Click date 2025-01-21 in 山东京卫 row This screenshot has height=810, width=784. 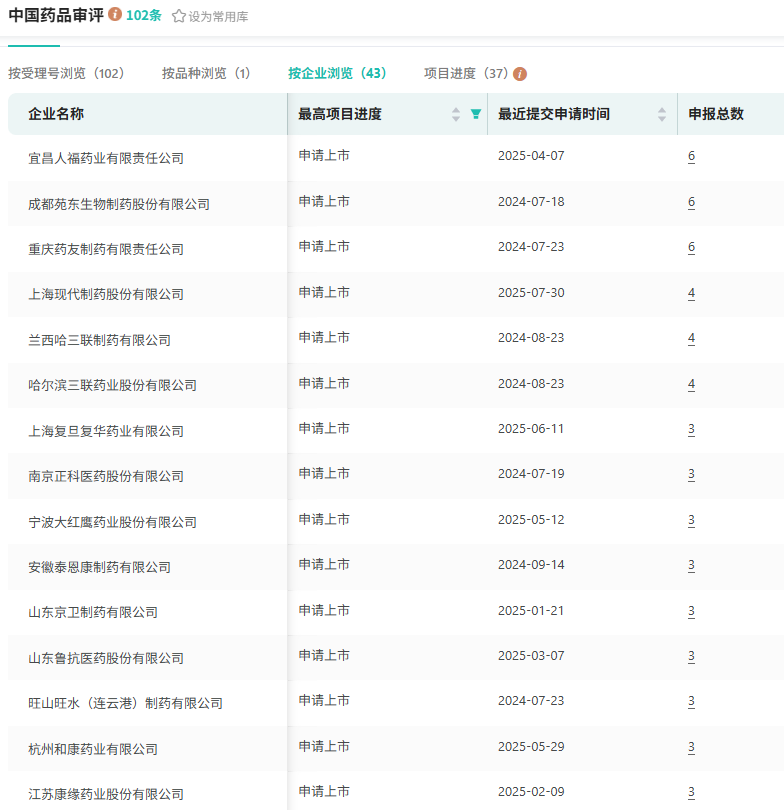[x=531, y=610]
